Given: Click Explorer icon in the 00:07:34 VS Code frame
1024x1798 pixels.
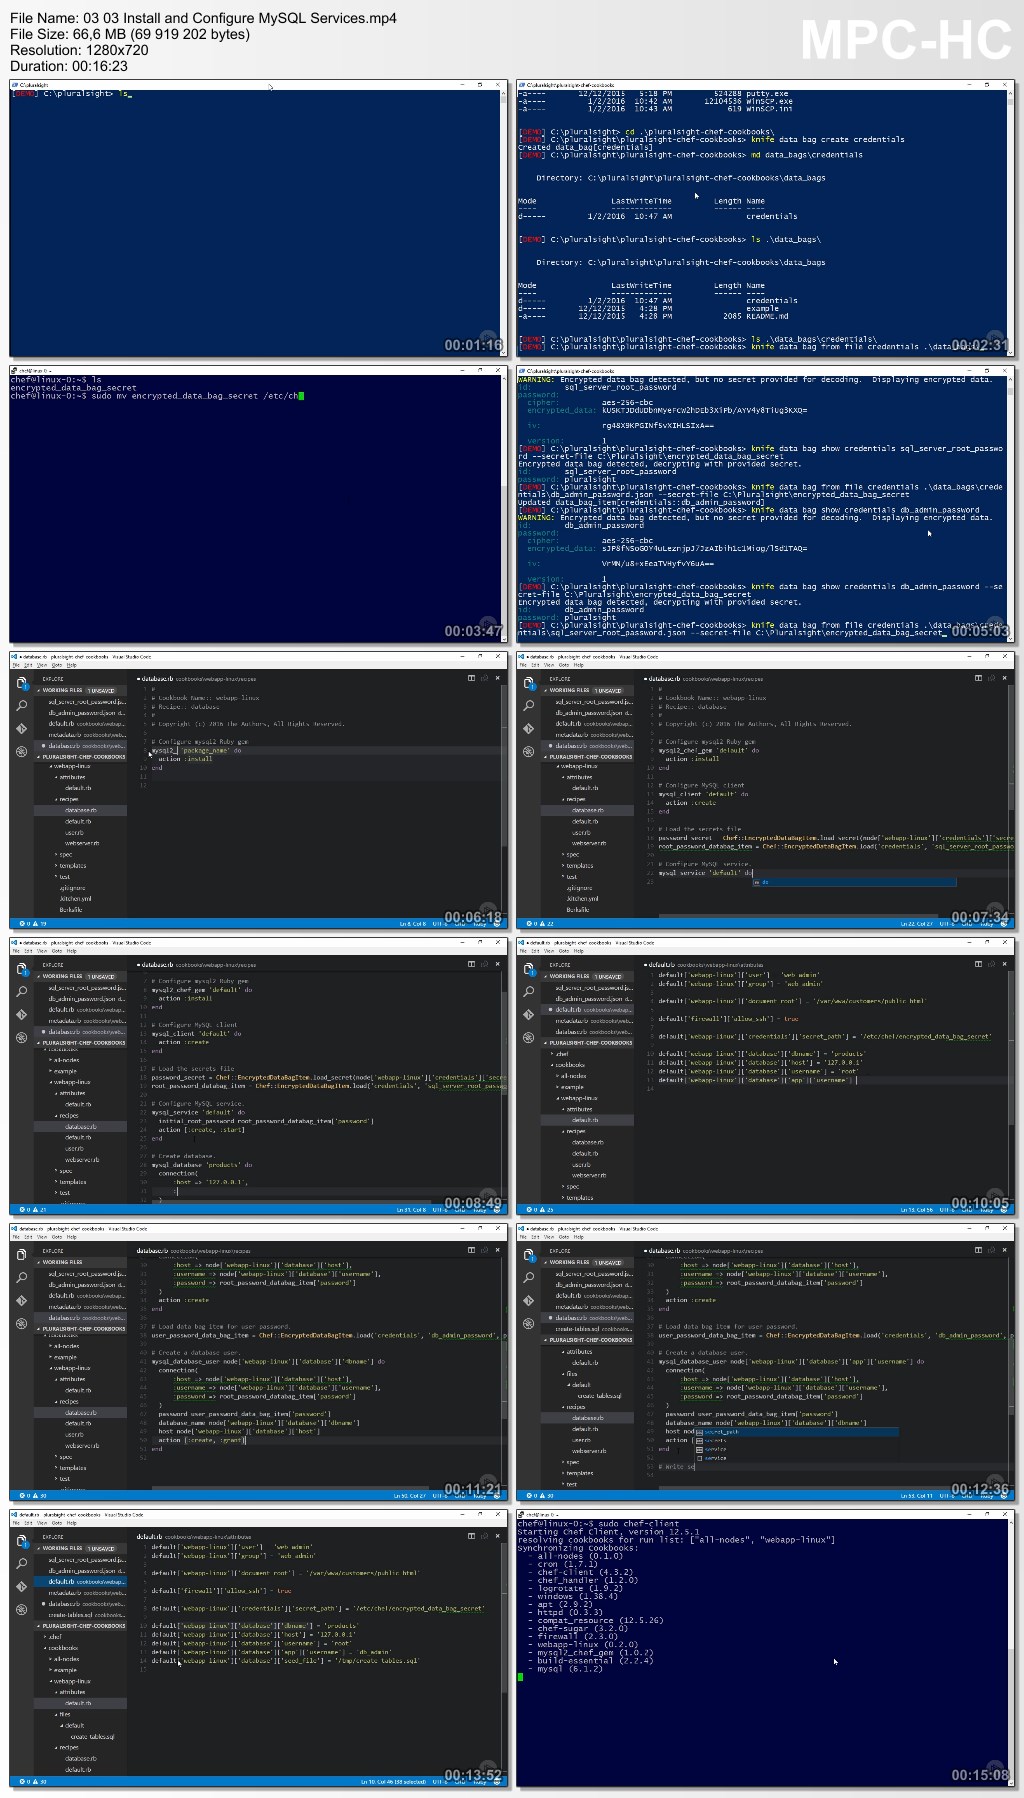Looking at the screenshot, I should tap(528, 683).
